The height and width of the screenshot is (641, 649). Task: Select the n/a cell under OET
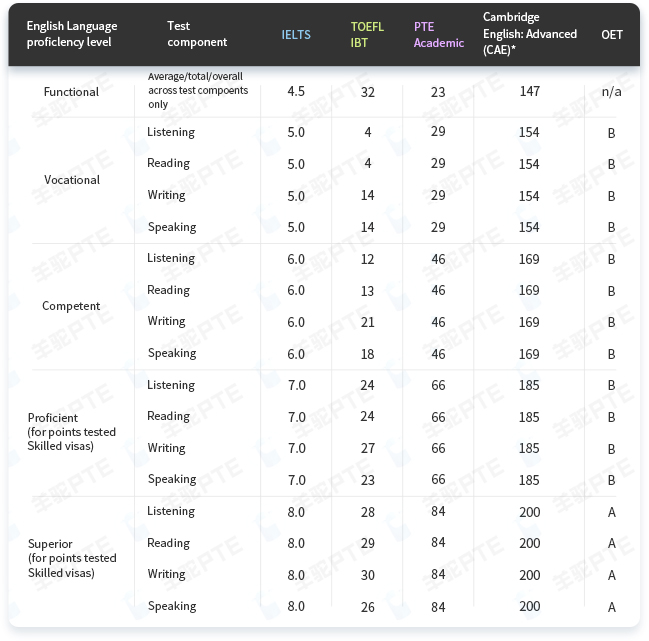[x=611, y=92]
